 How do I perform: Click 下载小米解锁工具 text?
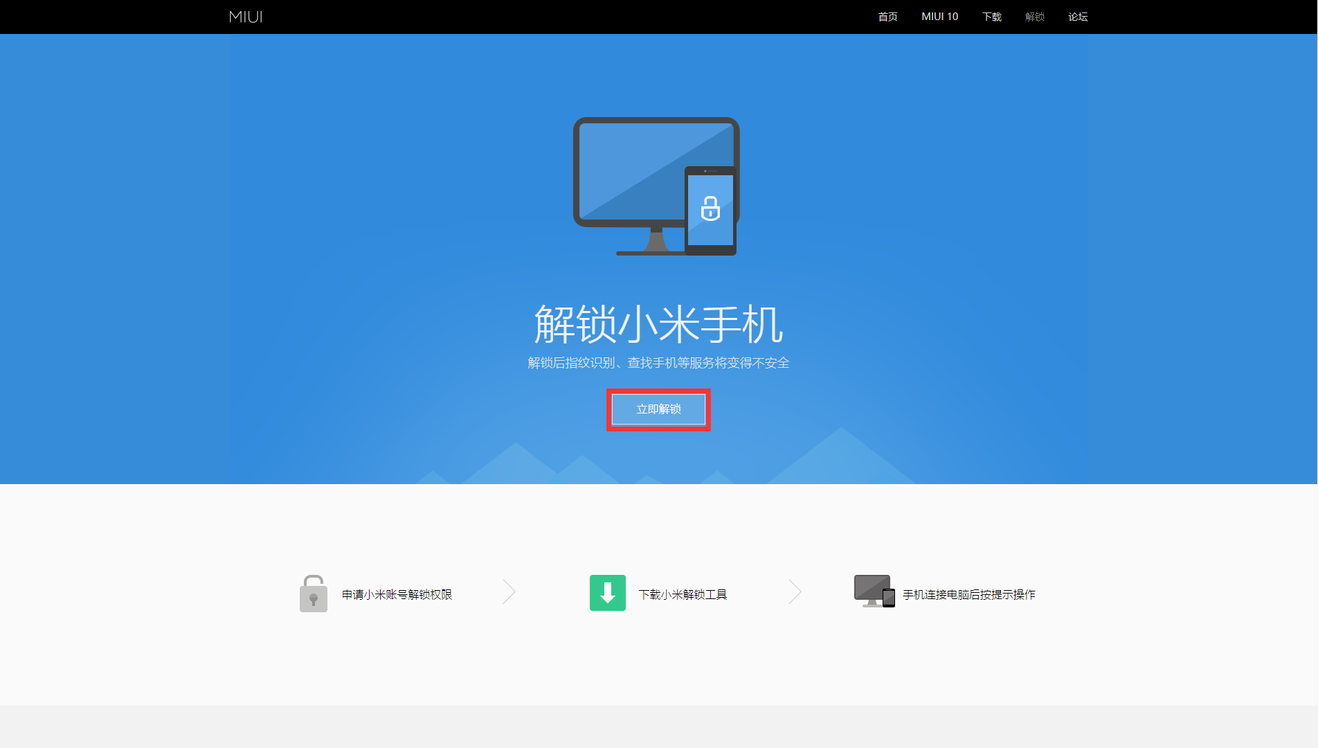click(x=683, y=595)
